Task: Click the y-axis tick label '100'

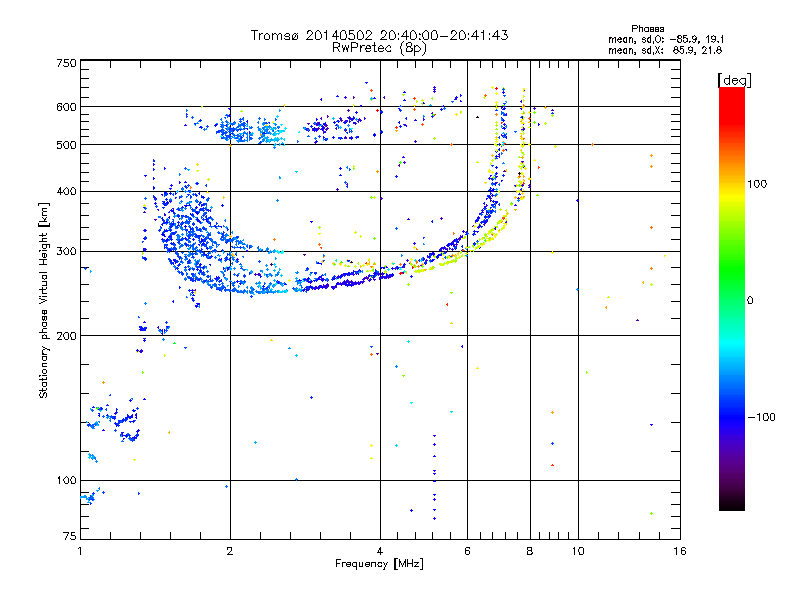Action: pos(67,480)
